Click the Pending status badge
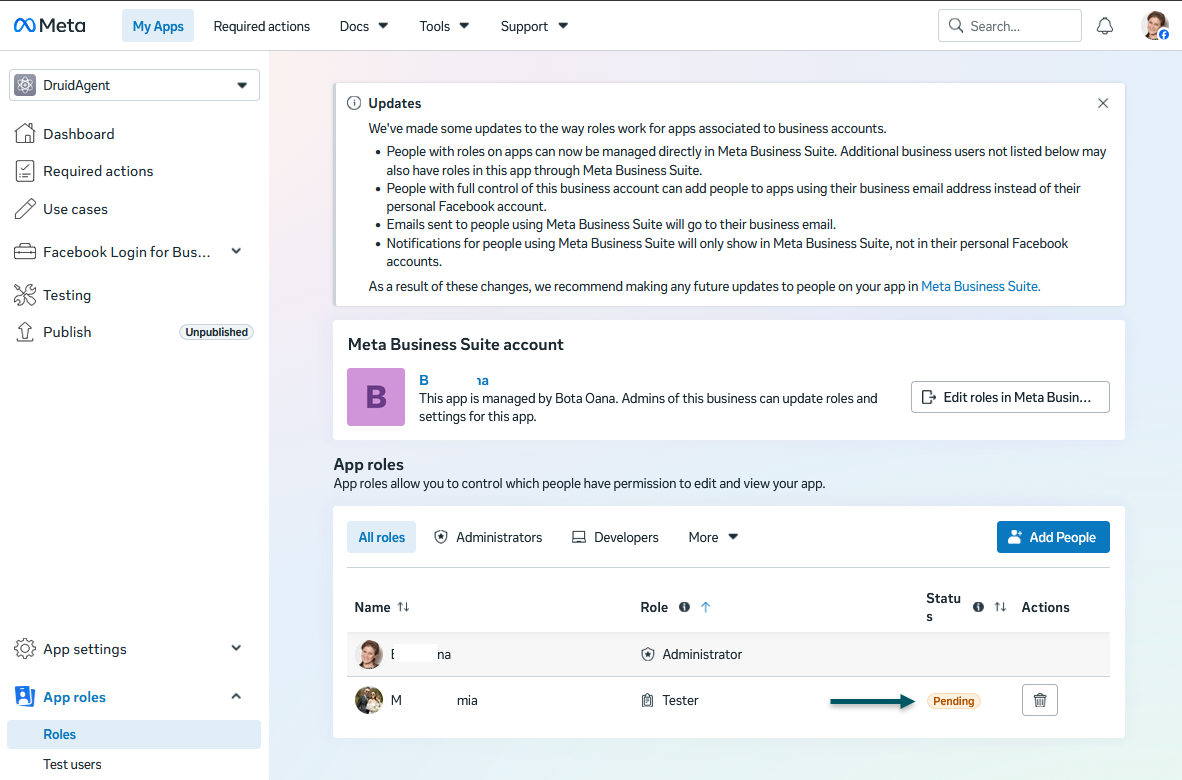This screenshot has height=780, width=1182. coord(954,701)
